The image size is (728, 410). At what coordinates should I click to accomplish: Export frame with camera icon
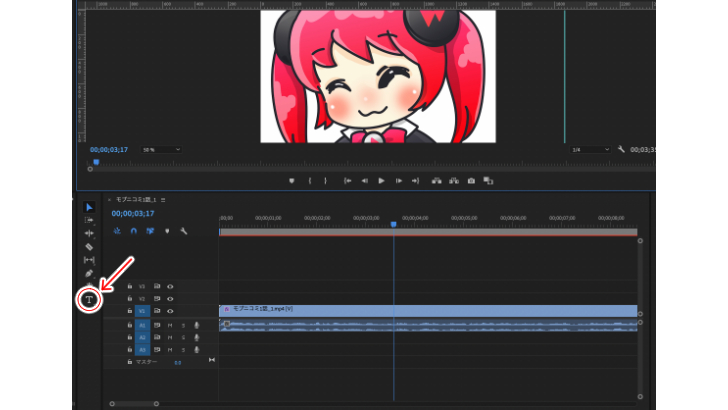click(471, 181)
